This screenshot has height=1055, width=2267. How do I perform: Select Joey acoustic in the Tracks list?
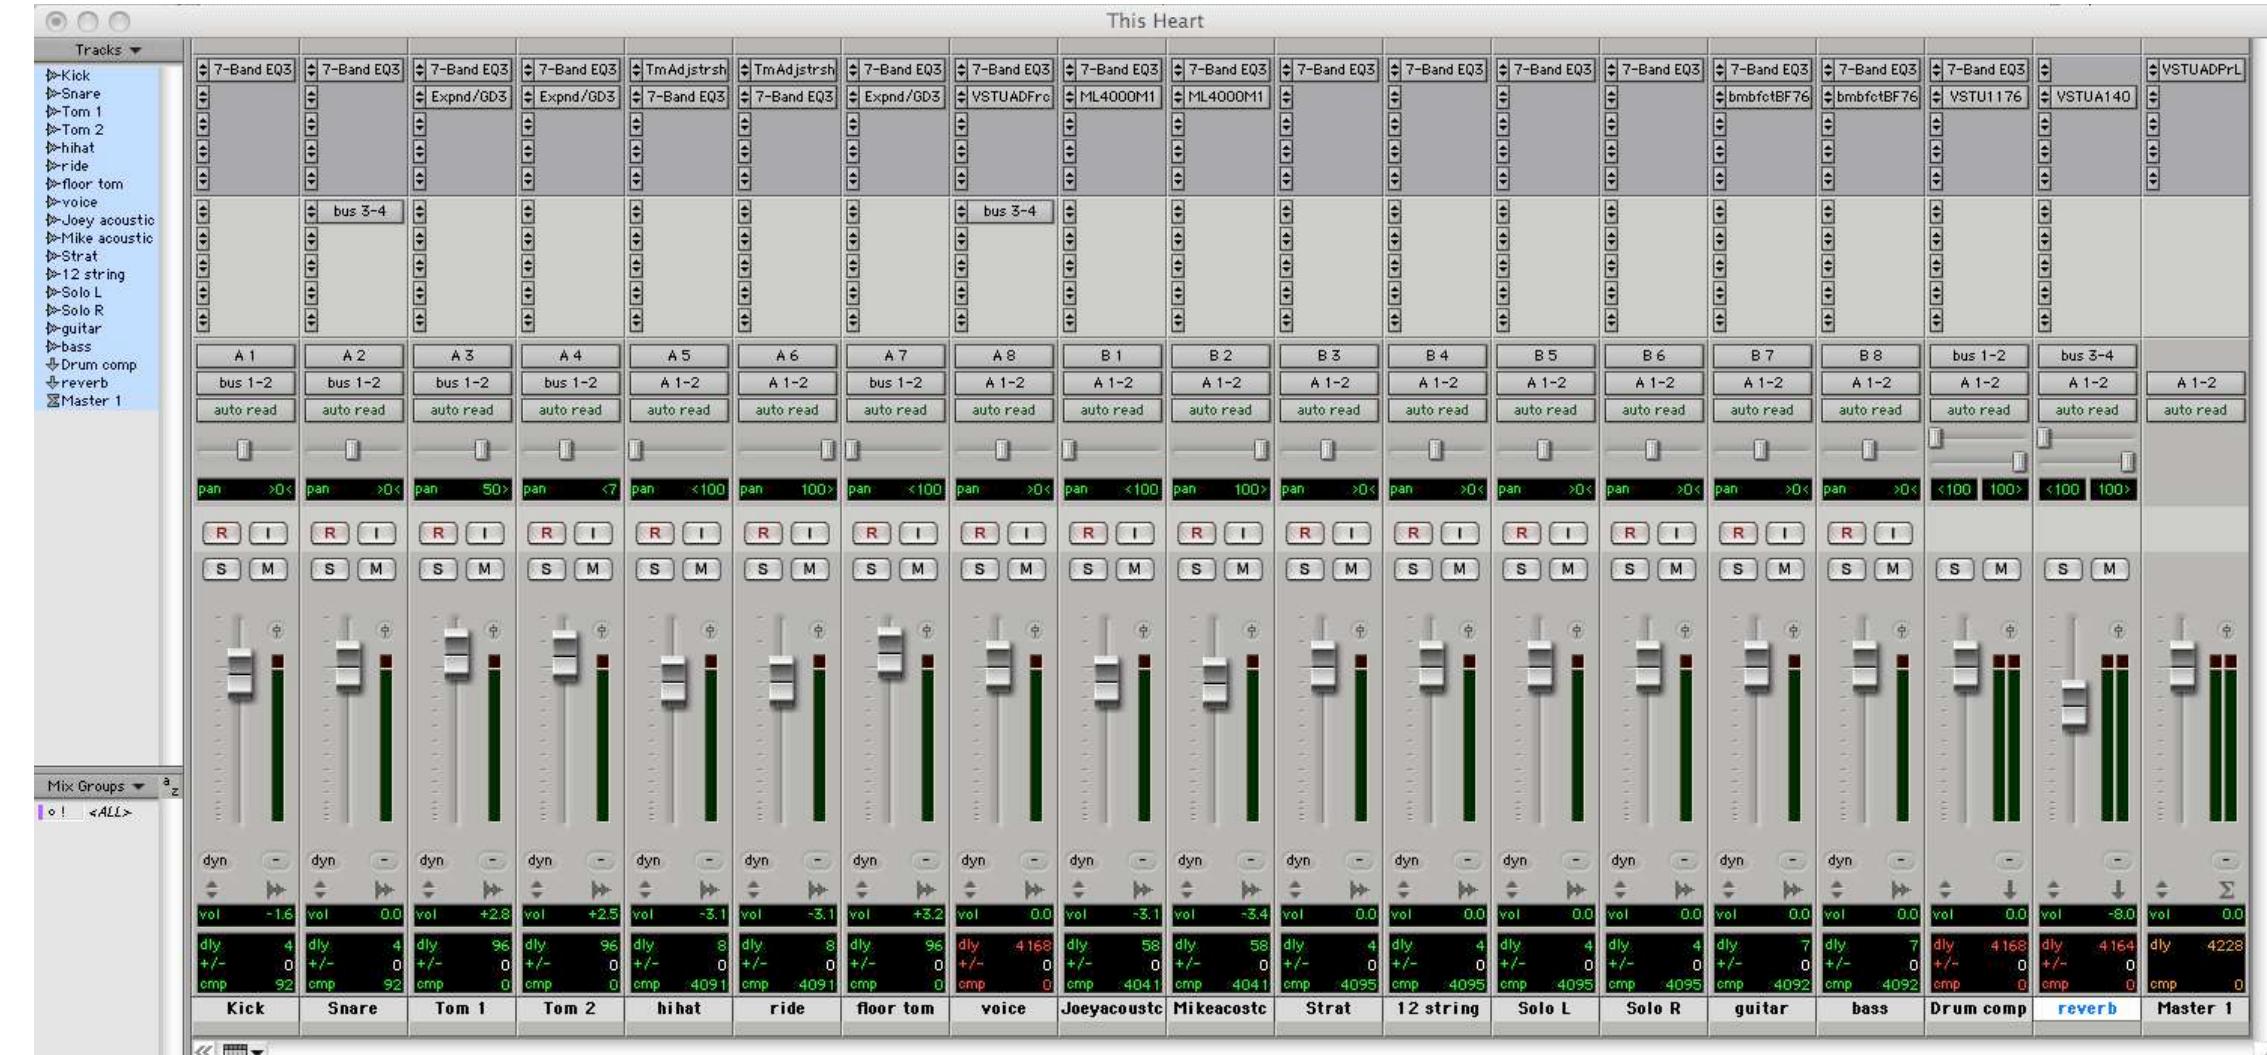pyautogui.click(x=100, y=220)
